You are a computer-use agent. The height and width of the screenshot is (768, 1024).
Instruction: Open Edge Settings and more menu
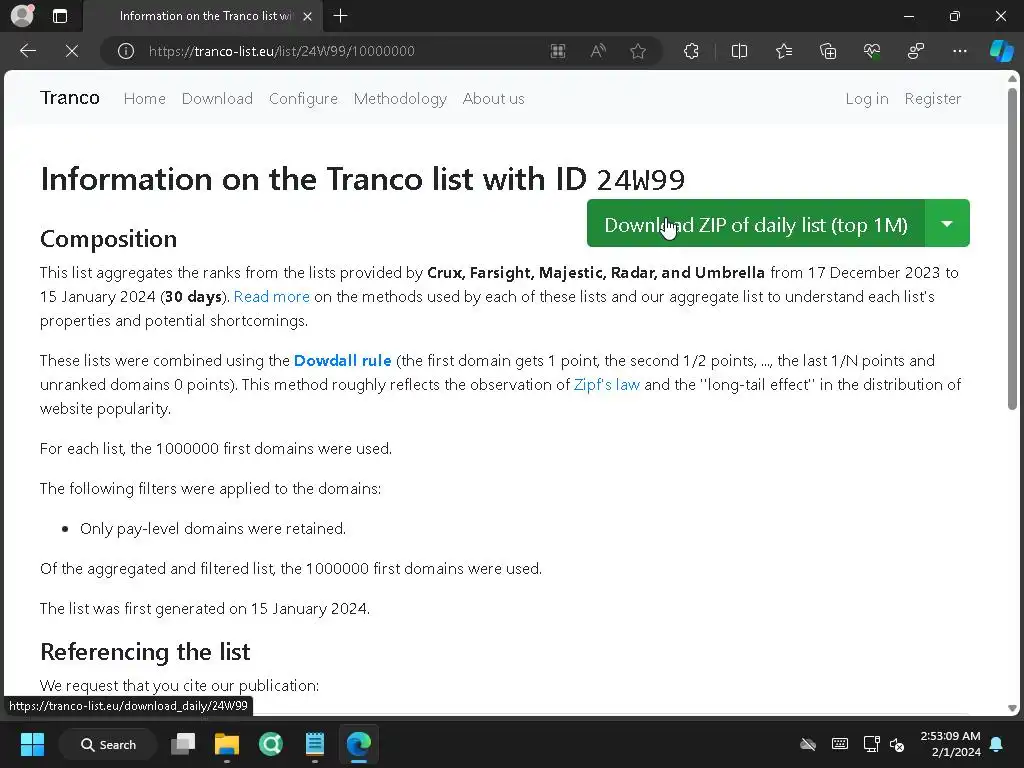(959, 51)
